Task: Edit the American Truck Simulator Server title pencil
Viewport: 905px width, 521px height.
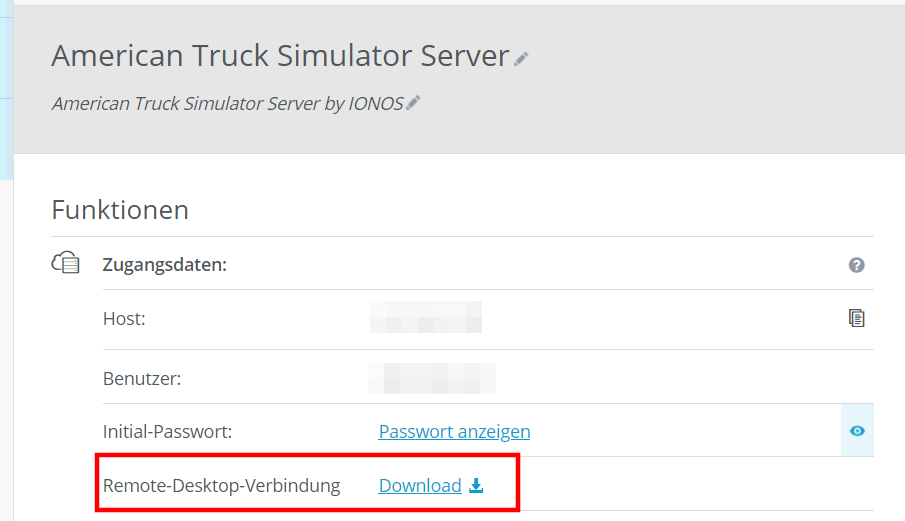Action: [521, 59]
